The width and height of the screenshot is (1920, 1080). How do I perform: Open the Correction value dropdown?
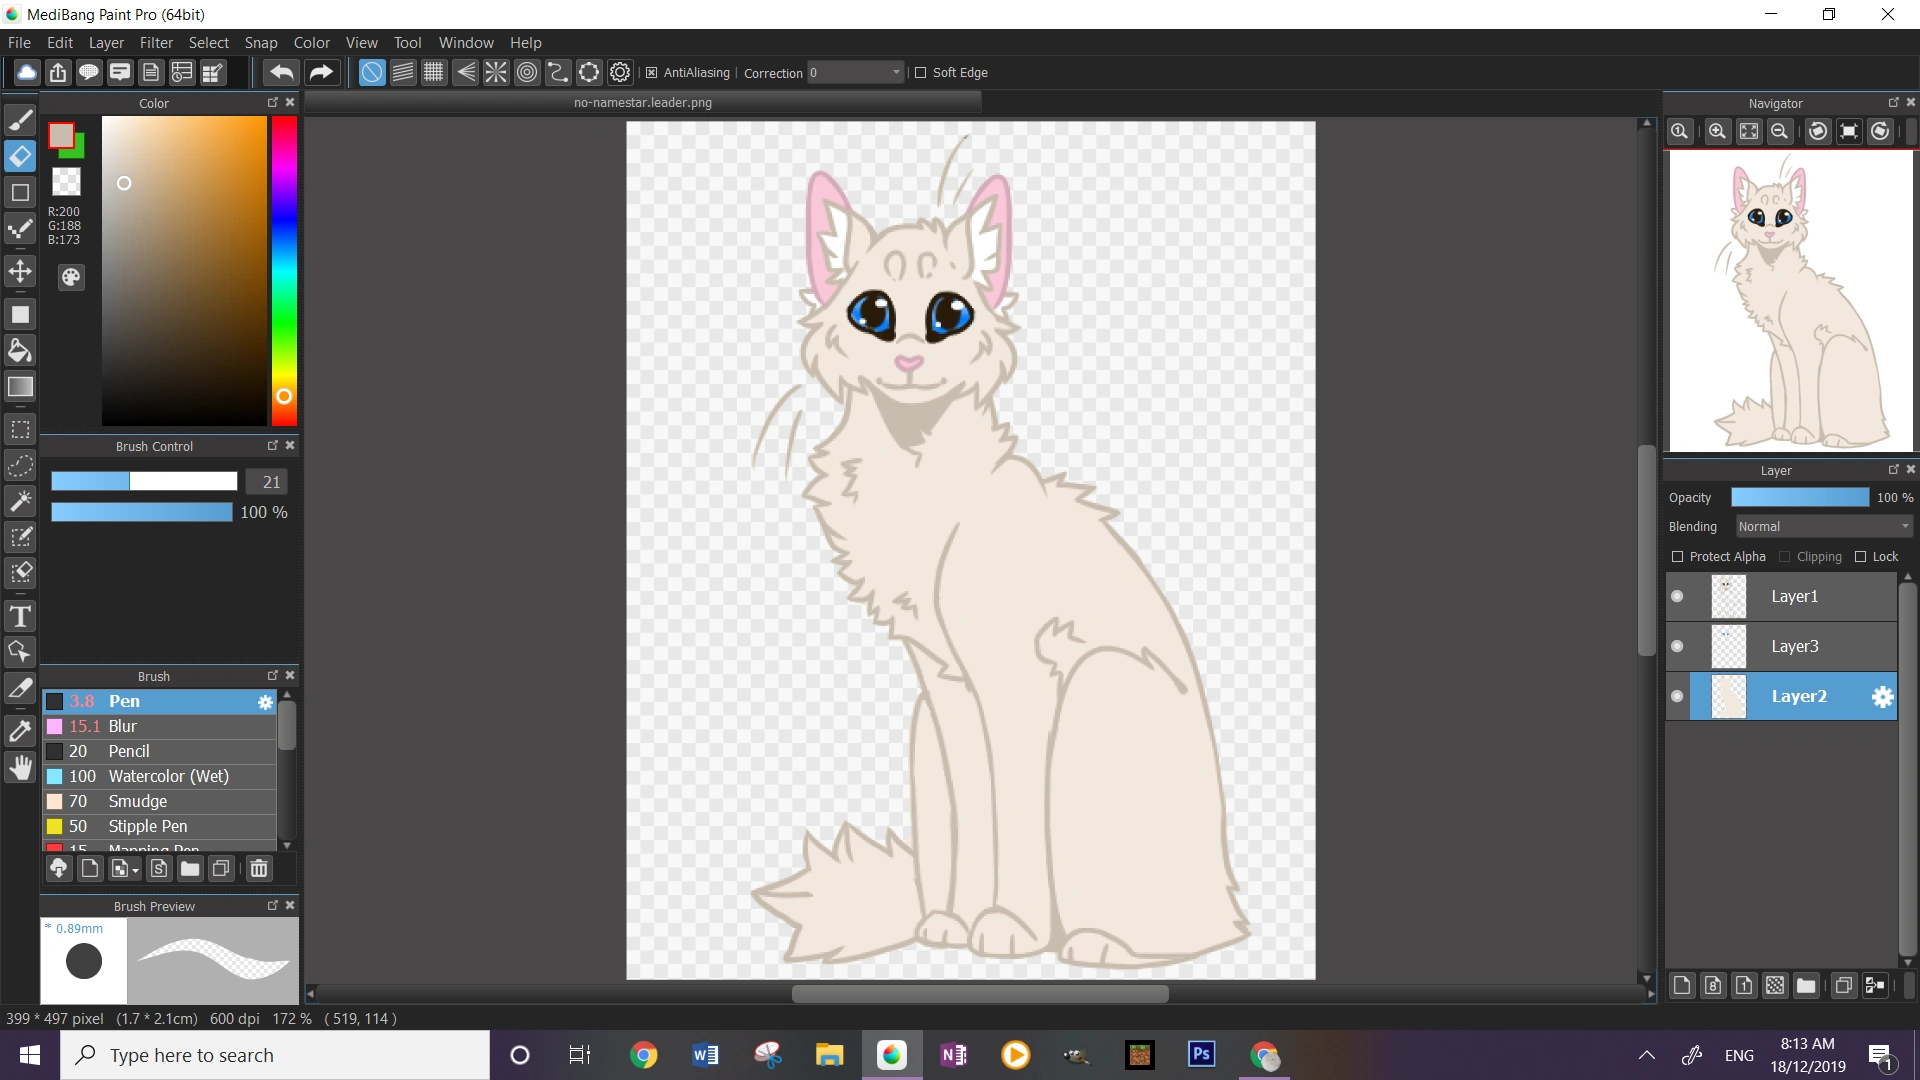(x=895, y=72)
